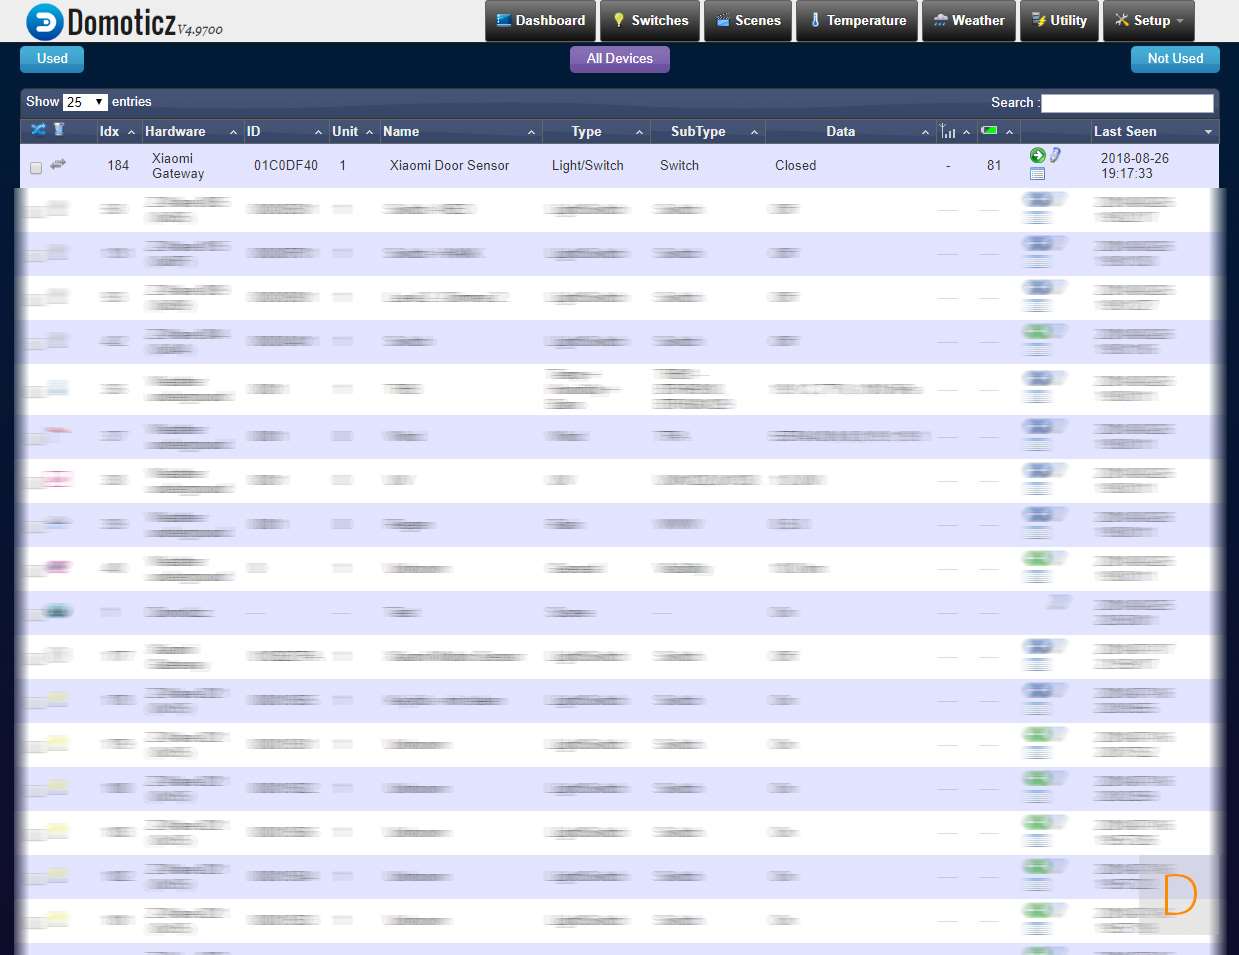The height and width of the screenshot is (955, 1239).
Task: Click device ID 01C0DF40
Action: [286, 166]
